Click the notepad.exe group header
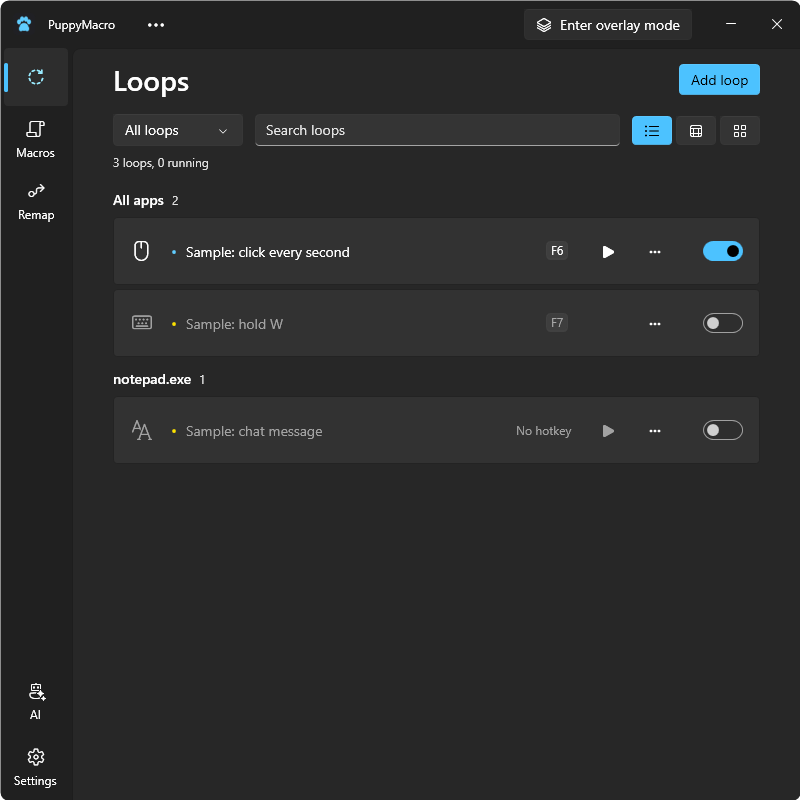Screen dimensions: 800x800 tap(159, 380)
